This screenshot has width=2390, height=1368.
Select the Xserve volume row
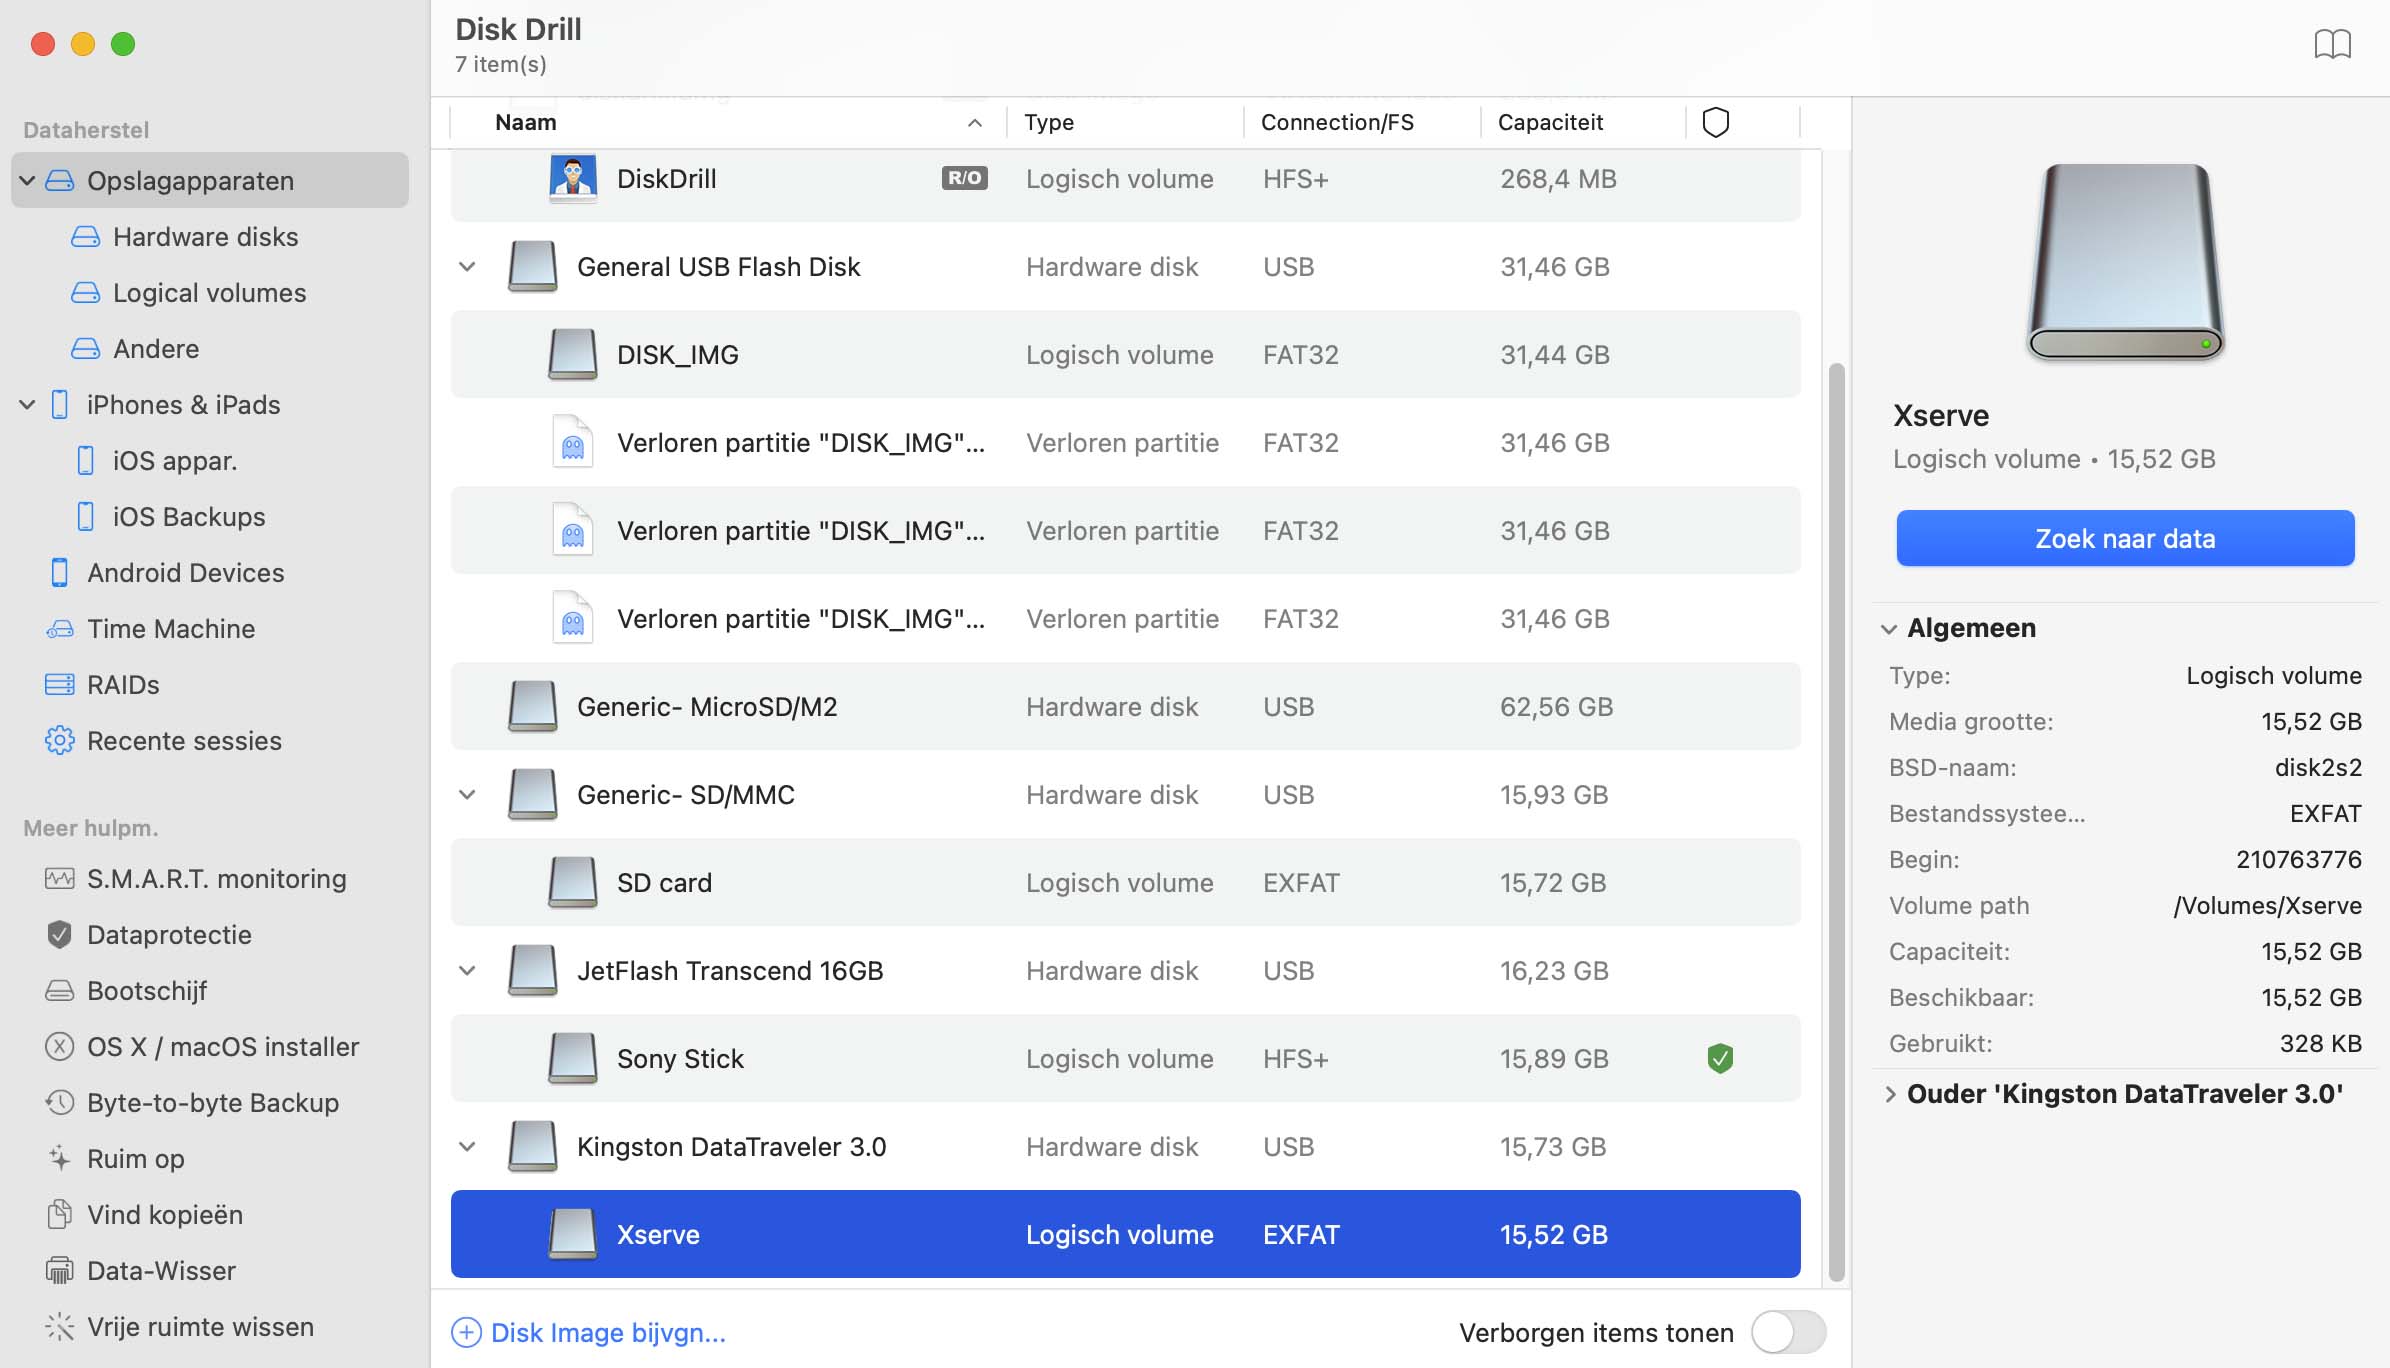(x=1125, y=1234)
